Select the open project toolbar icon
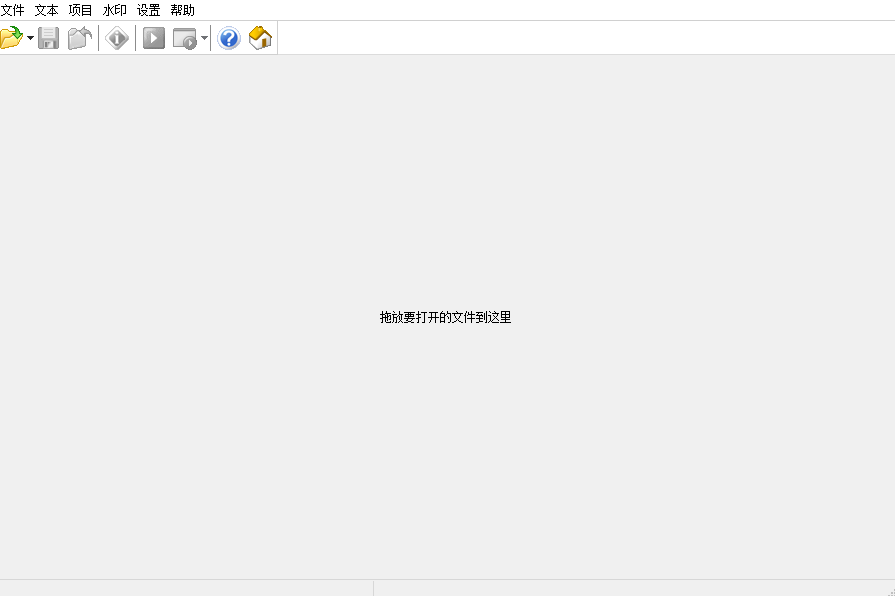 80,38
